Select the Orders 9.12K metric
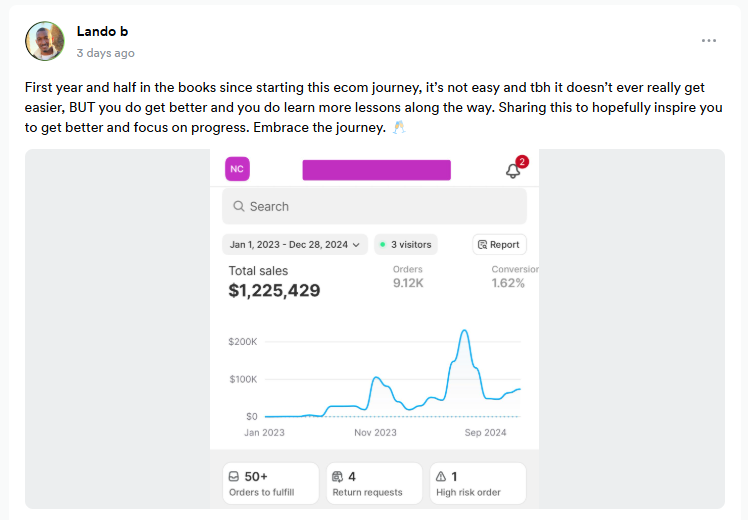The image size is (748, 520). tap(409, 277)
